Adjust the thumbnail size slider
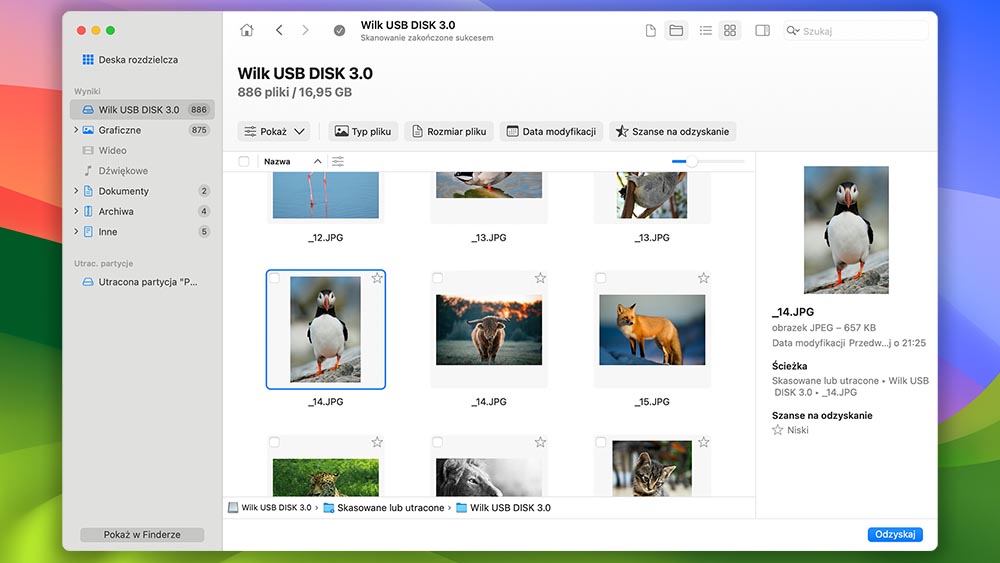 click(692, 161)
